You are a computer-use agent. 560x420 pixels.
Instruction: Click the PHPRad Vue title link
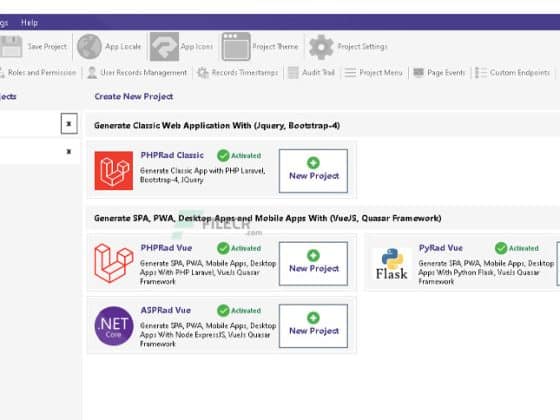tap(166, 248)
